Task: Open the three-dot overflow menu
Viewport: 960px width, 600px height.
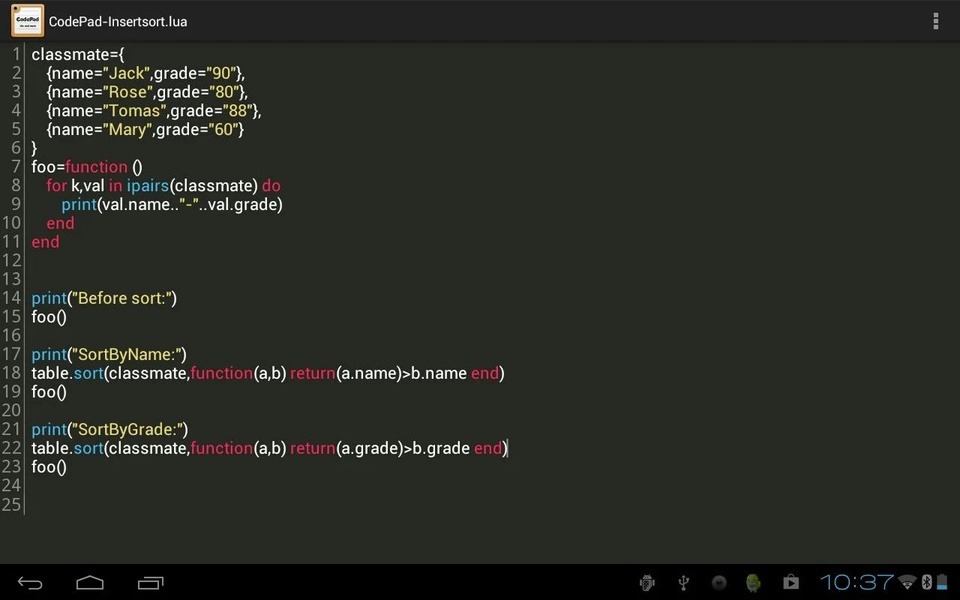Action: [x=936, y=21]
